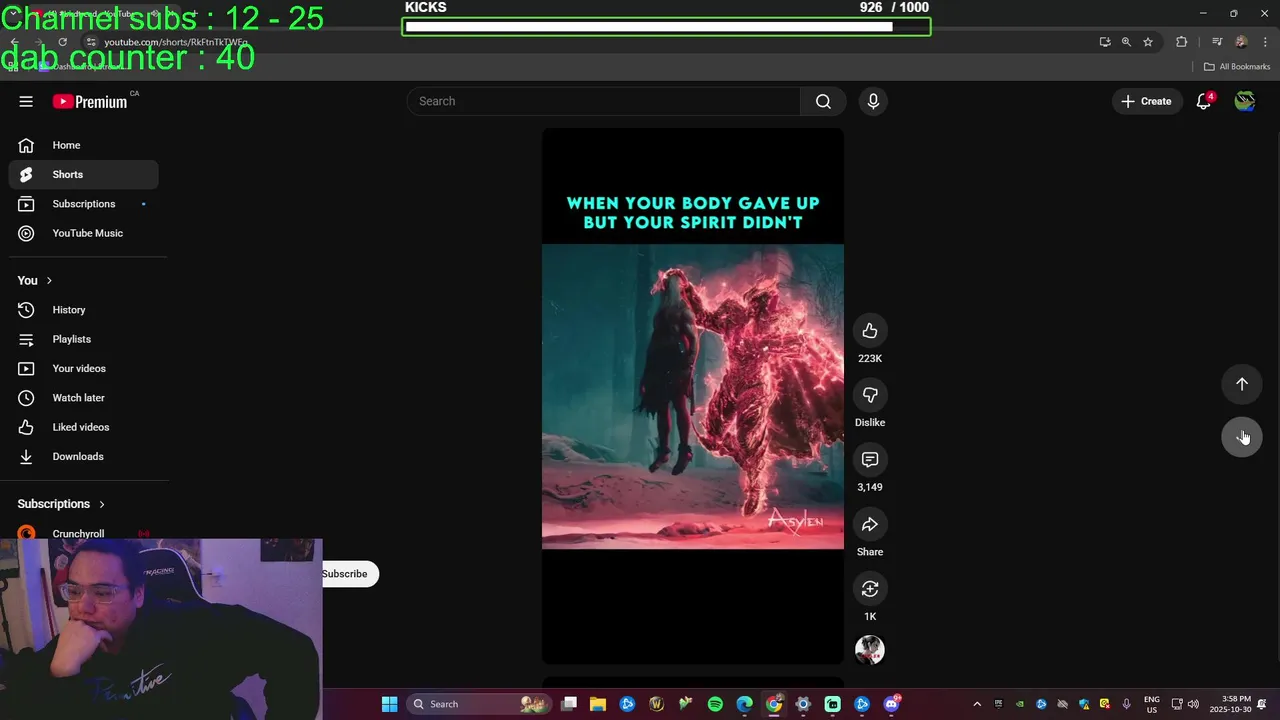Switch to Chrome in the taskbar

point(774,704)
